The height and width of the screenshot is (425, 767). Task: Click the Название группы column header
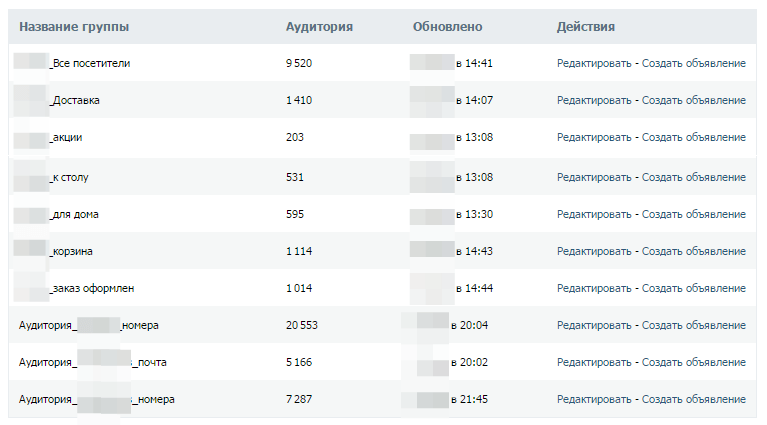pos(74,27)
